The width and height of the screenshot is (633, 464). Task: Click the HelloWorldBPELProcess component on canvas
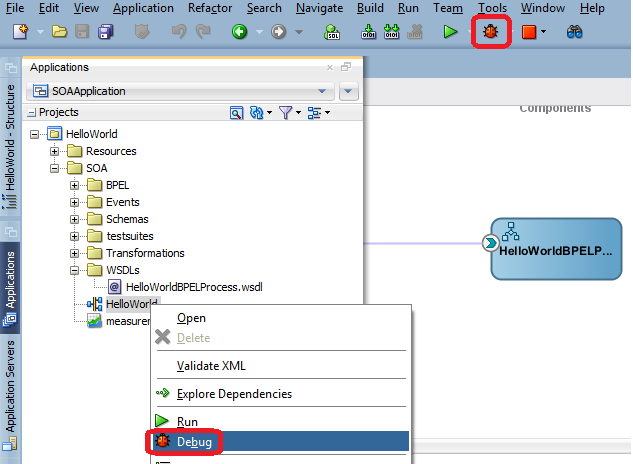point(556,249)
